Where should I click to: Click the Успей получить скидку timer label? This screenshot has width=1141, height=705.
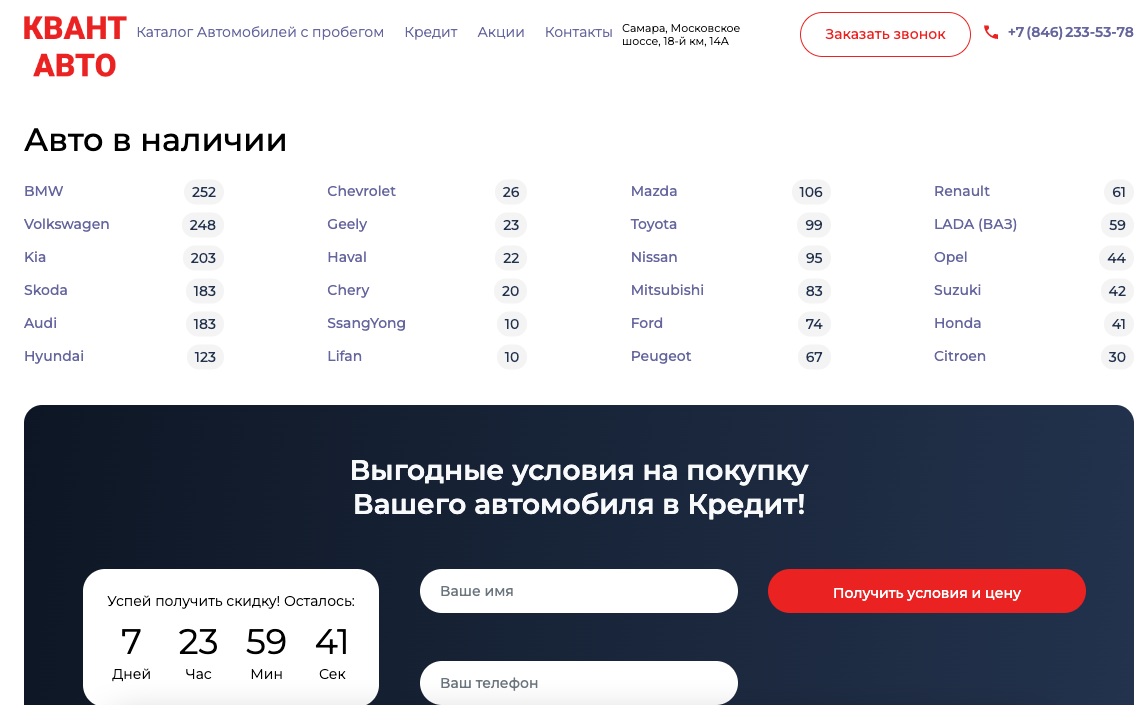pos(231,601)
